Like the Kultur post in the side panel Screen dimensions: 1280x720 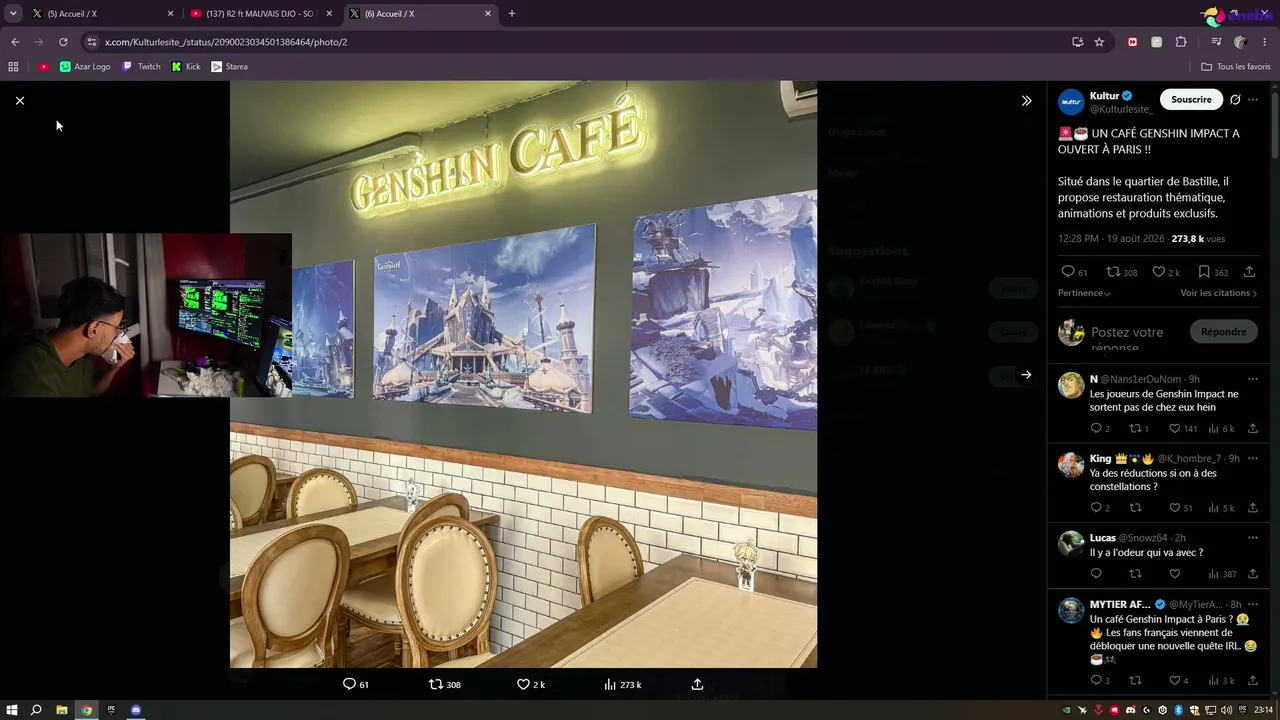pyautogui.click(x=1159, y=272)
